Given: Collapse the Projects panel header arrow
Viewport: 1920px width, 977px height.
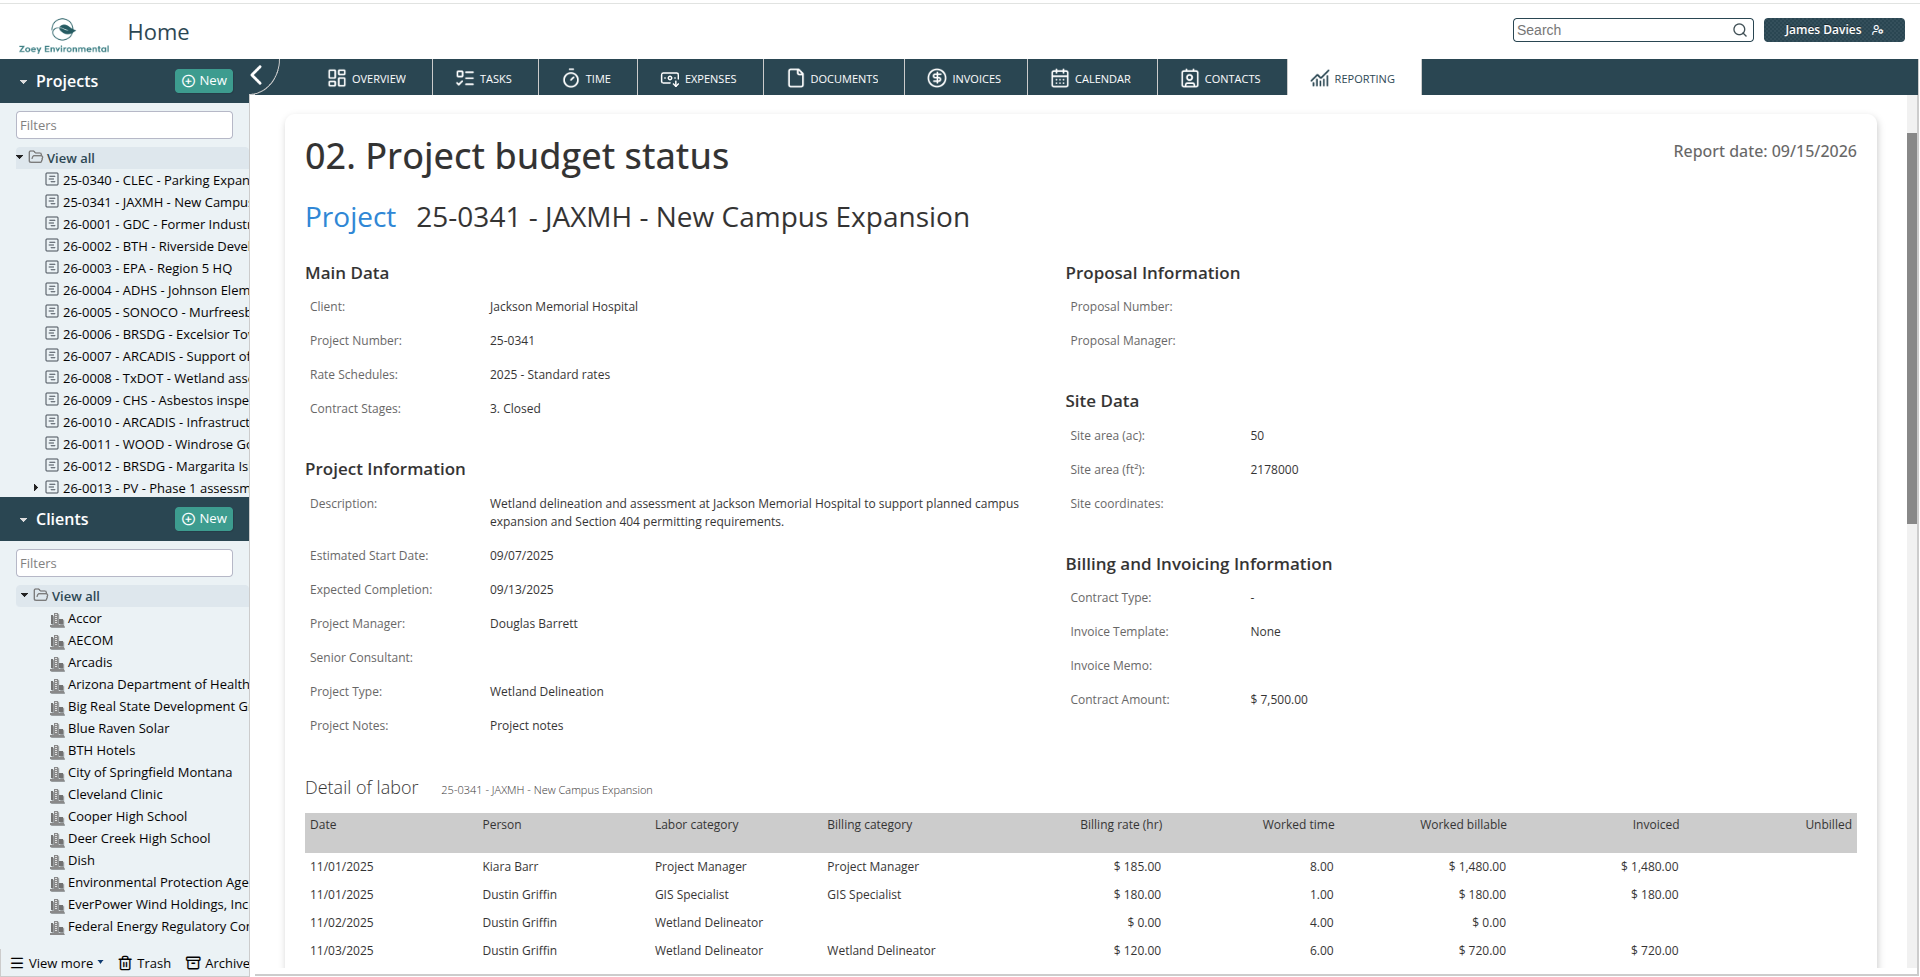Looking at the screenshot, I should pyautogui.click(x=23, y=82).
